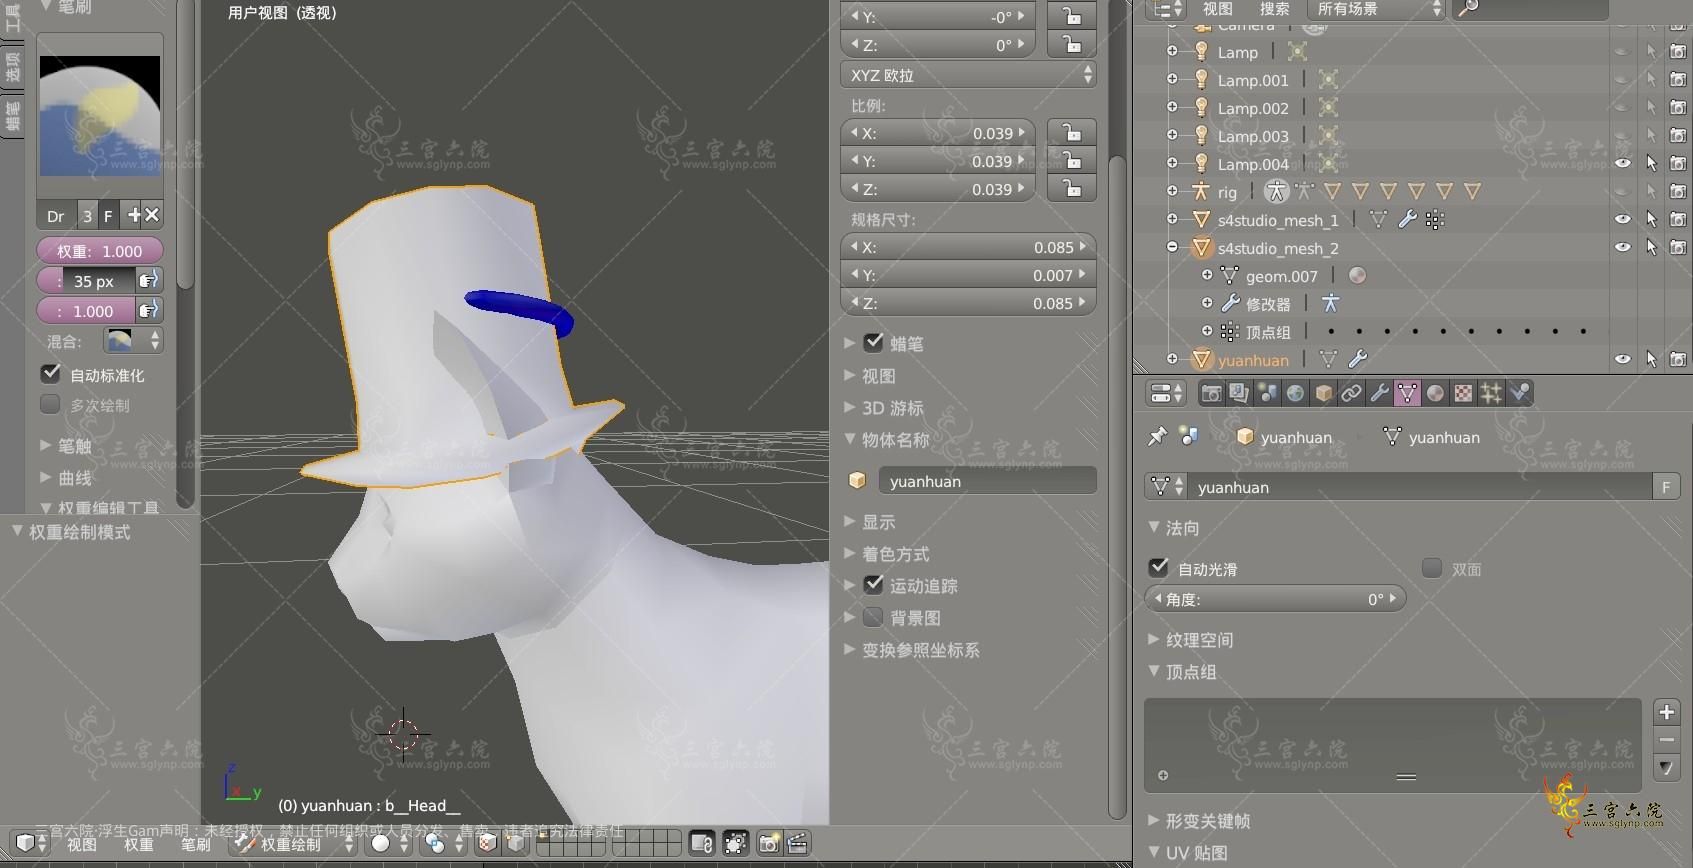
Task: Click the mesh data icon beside yuanhuan row
Action: click(x=1328, y=359)
